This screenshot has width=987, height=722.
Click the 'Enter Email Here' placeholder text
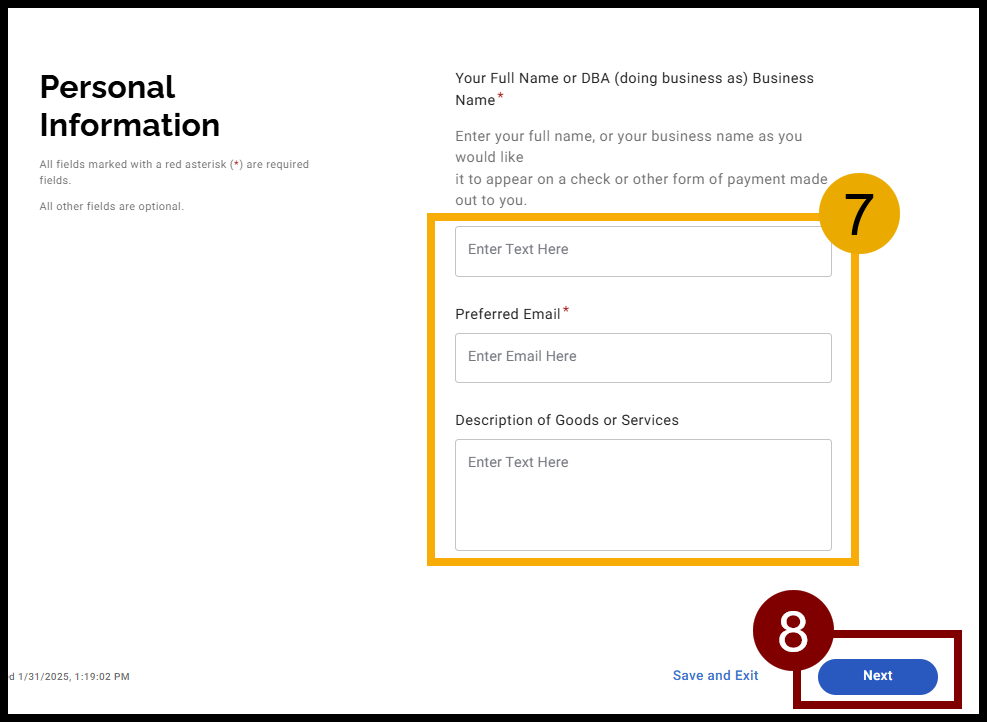pos(522,357)
